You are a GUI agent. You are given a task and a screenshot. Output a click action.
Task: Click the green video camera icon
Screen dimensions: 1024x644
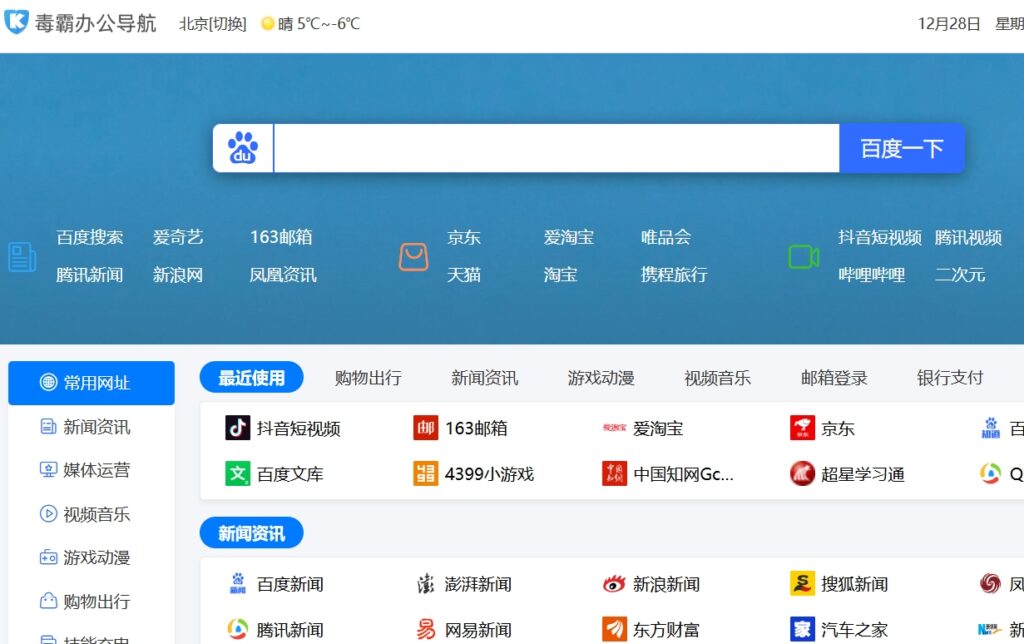[804, 257]
